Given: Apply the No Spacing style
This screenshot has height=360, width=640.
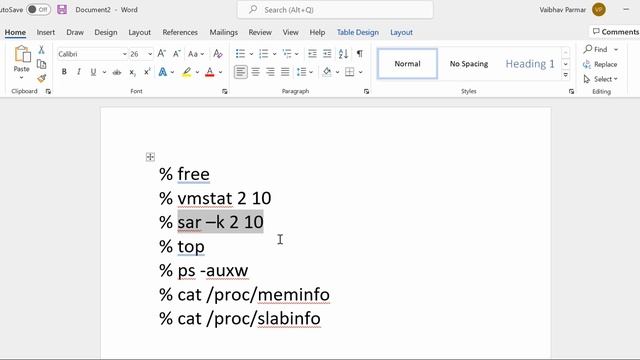Looking at the screenshot, I should coord(469,64).
